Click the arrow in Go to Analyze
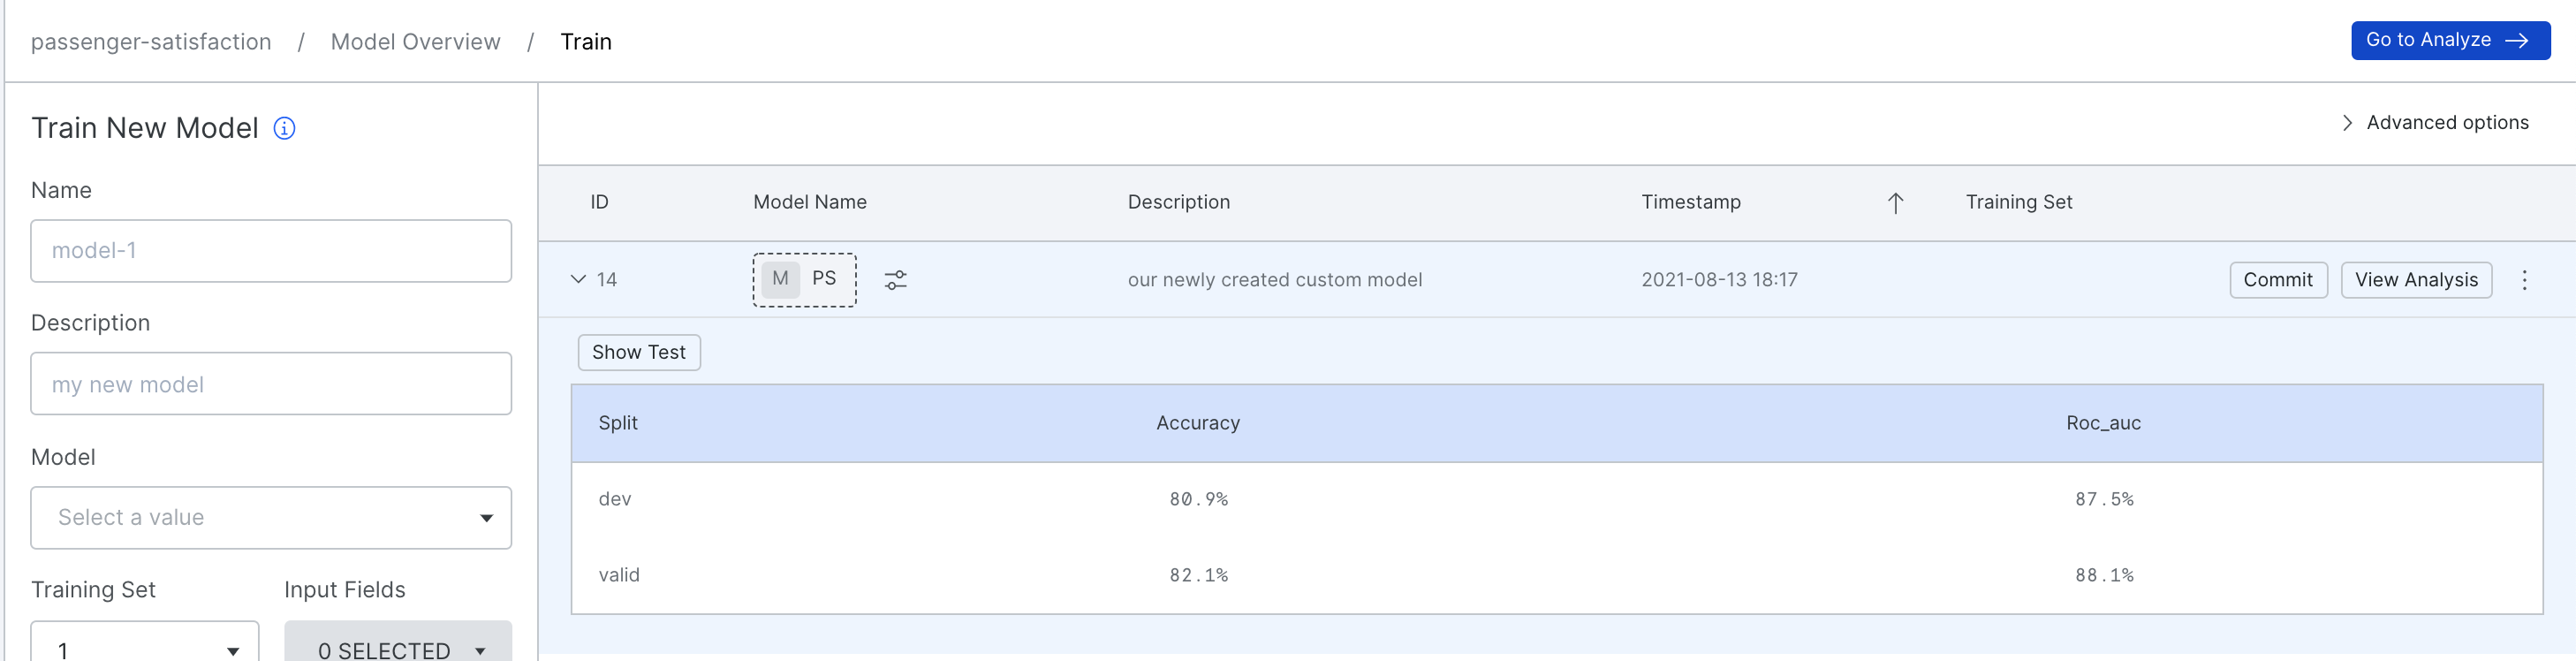The image size is (2576, 661). click(x=2517, y=40)
